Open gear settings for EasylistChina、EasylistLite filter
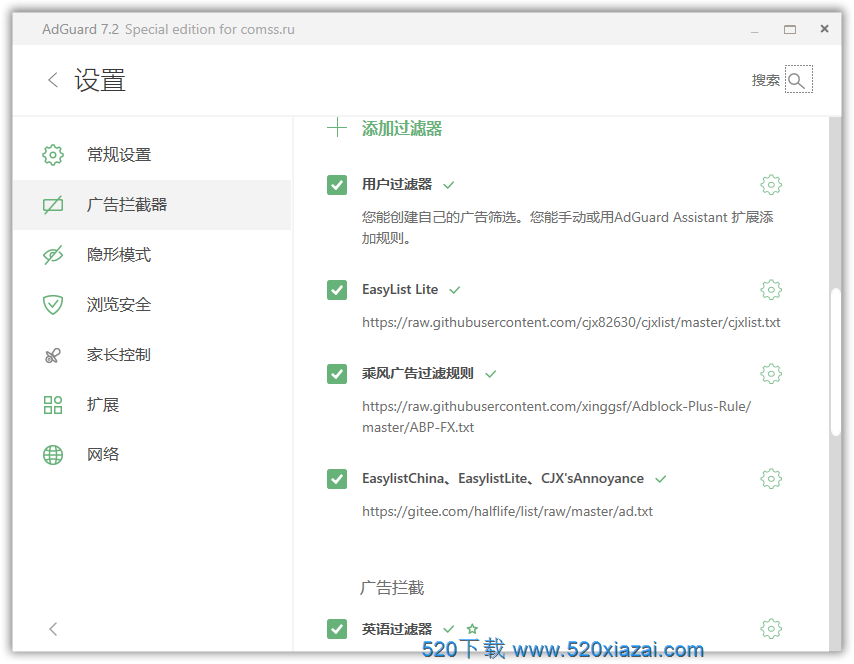Screen dimensions: 854x664 (x=771, y=479)
